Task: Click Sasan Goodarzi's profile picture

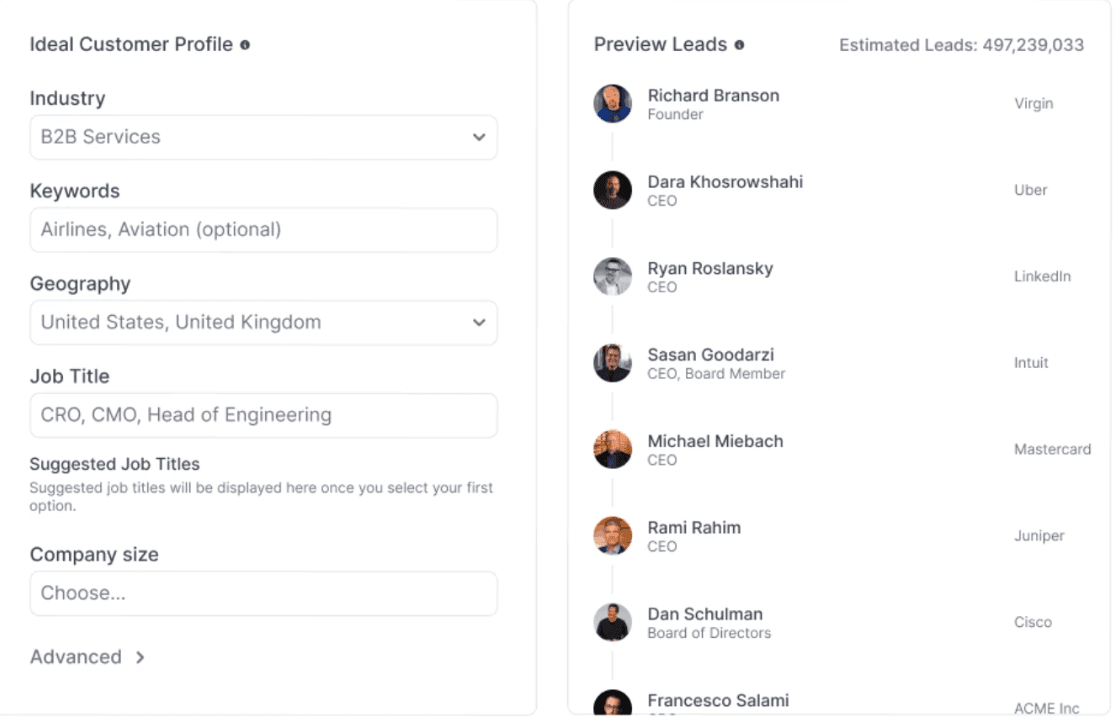Action: pyautogui.click(x=612, y=363)
